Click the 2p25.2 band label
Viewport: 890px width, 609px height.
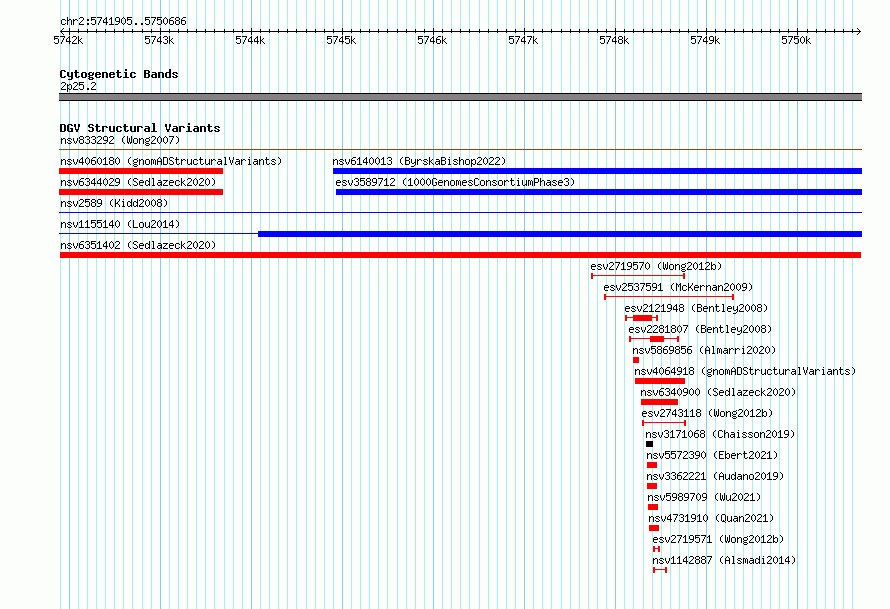click(x=78, y=86)
